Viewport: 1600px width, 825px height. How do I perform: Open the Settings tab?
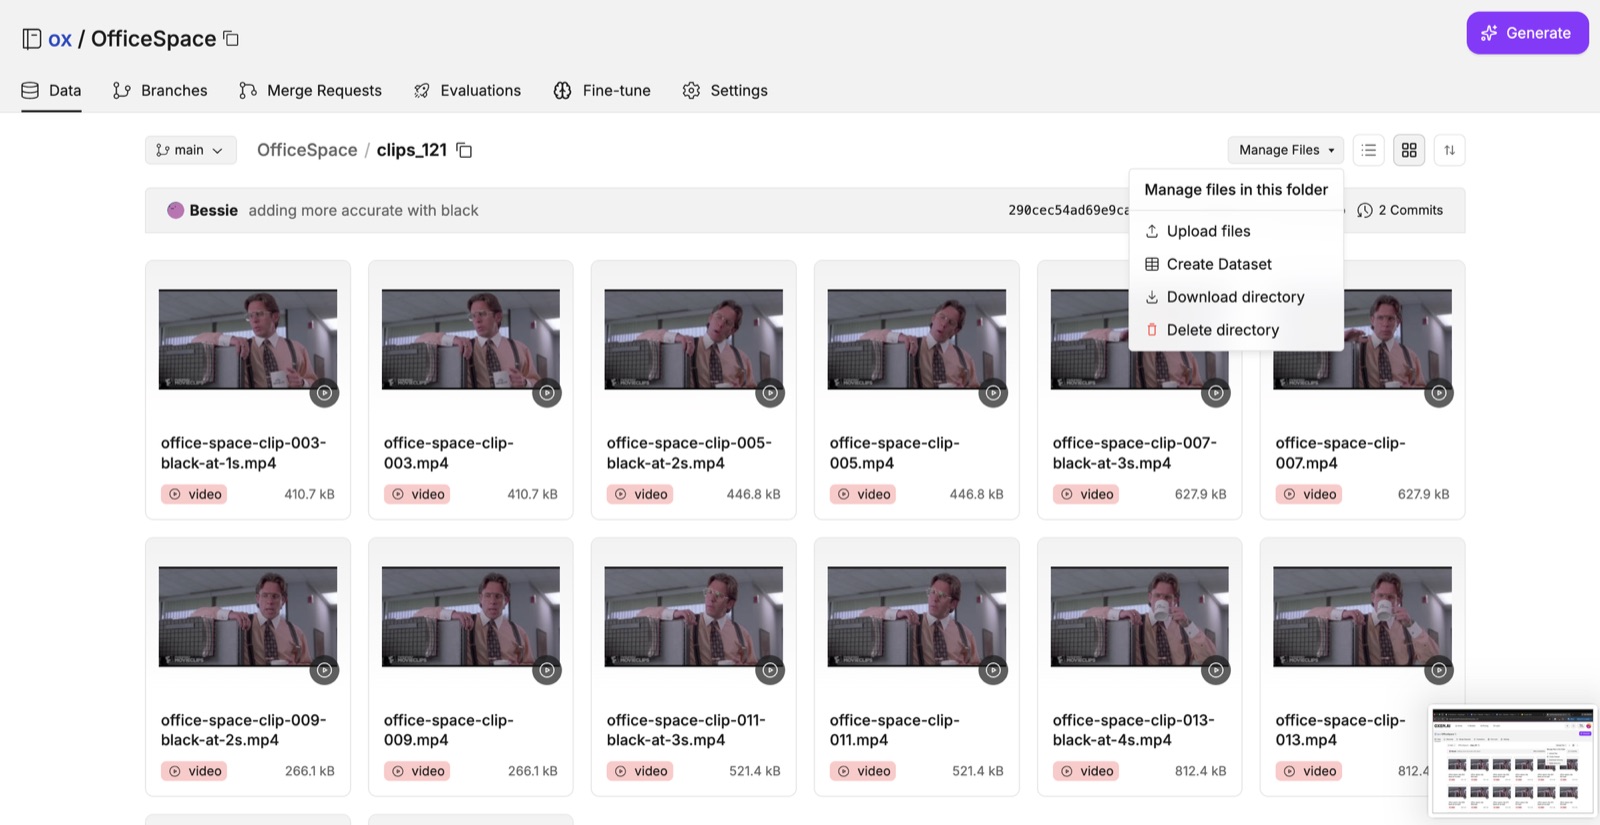[725, 90]
